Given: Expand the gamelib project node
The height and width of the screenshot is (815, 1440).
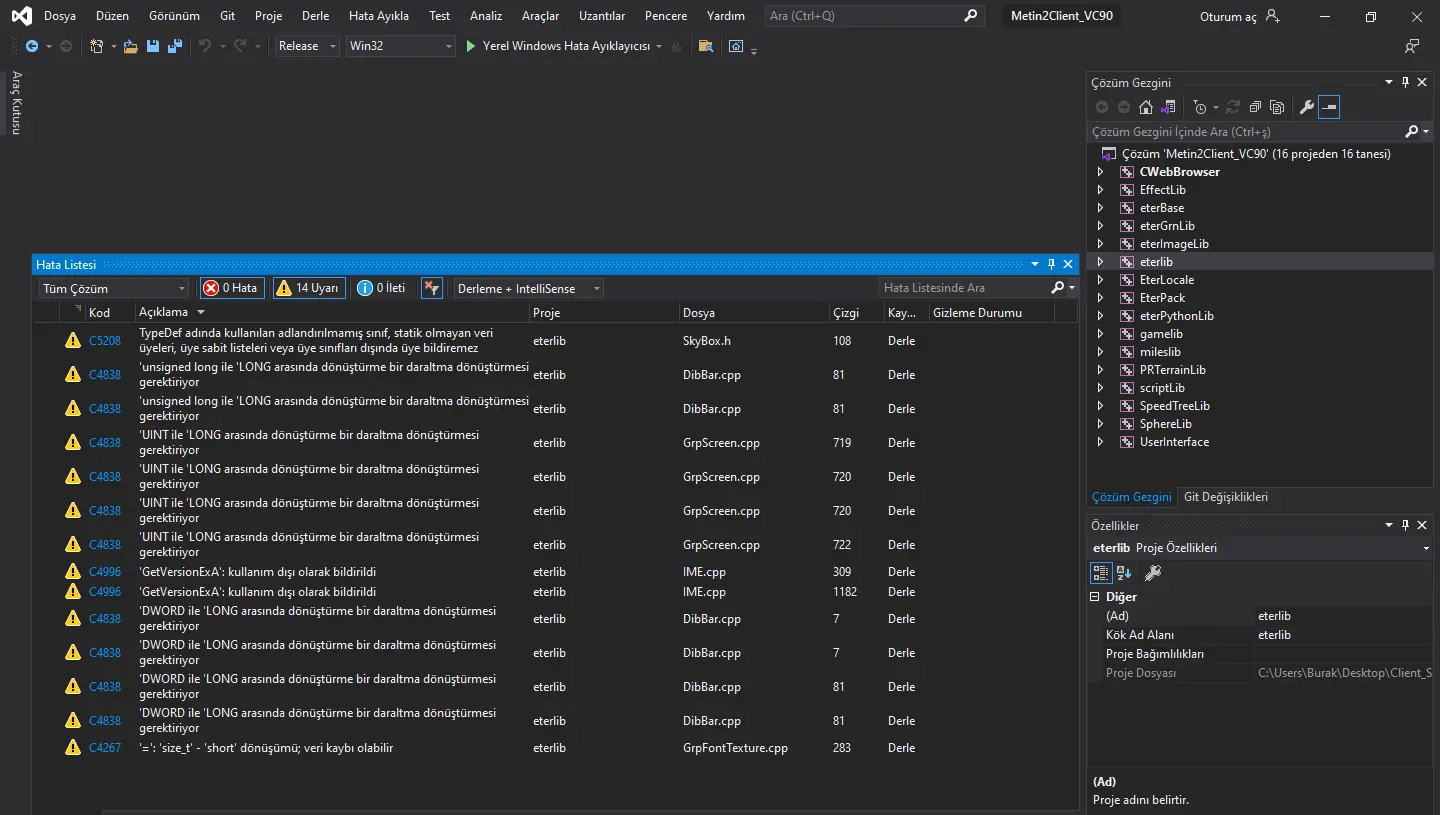Looking at the screenshot, I should click(1101, 334).
